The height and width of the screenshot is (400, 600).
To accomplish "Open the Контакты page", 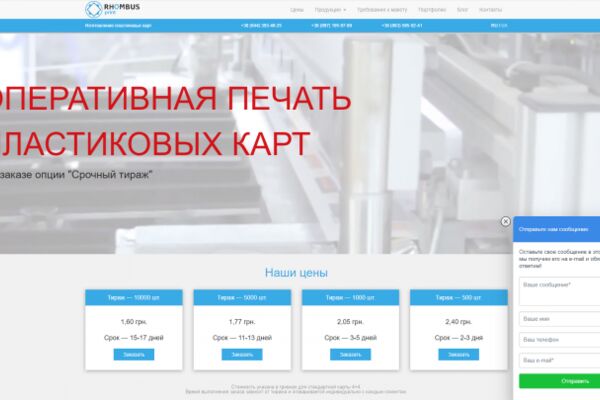I will [490, 10].
